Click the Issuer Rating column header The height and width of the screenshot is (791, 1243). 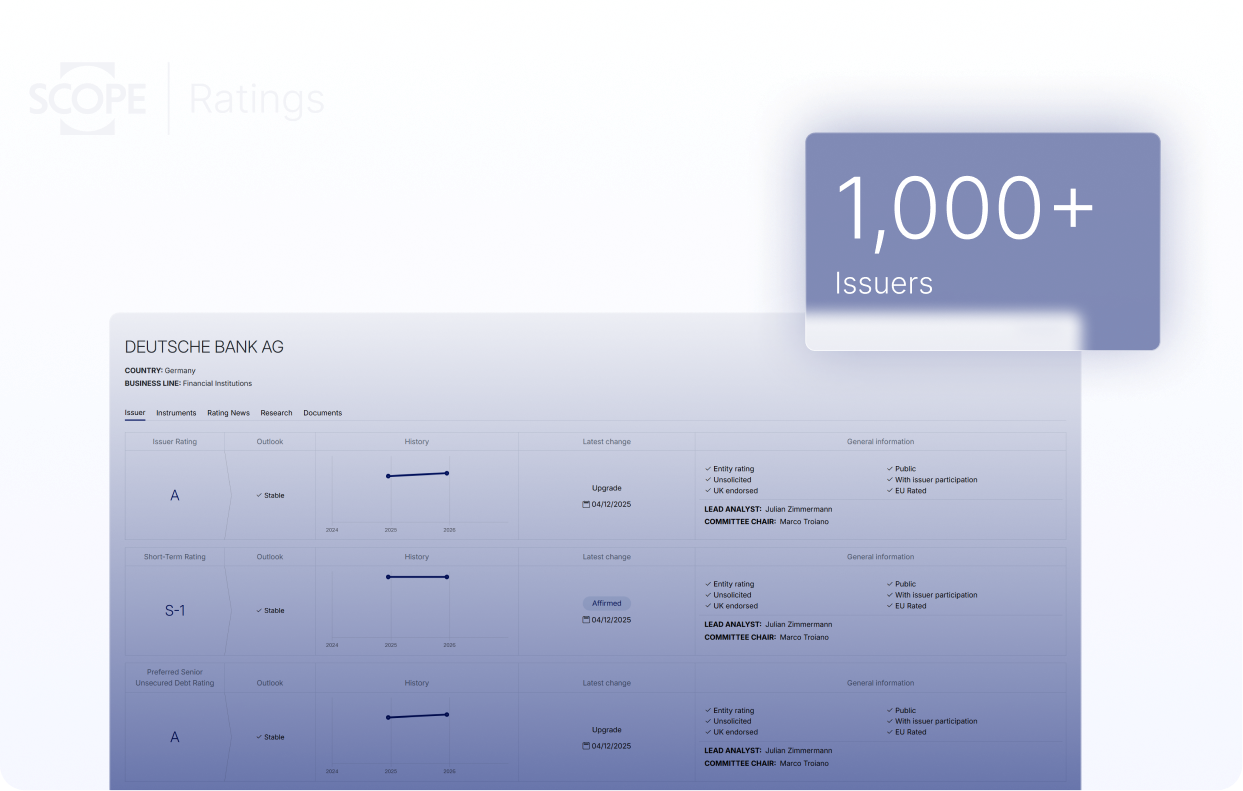pyautogui.click(x=175, y=441)
